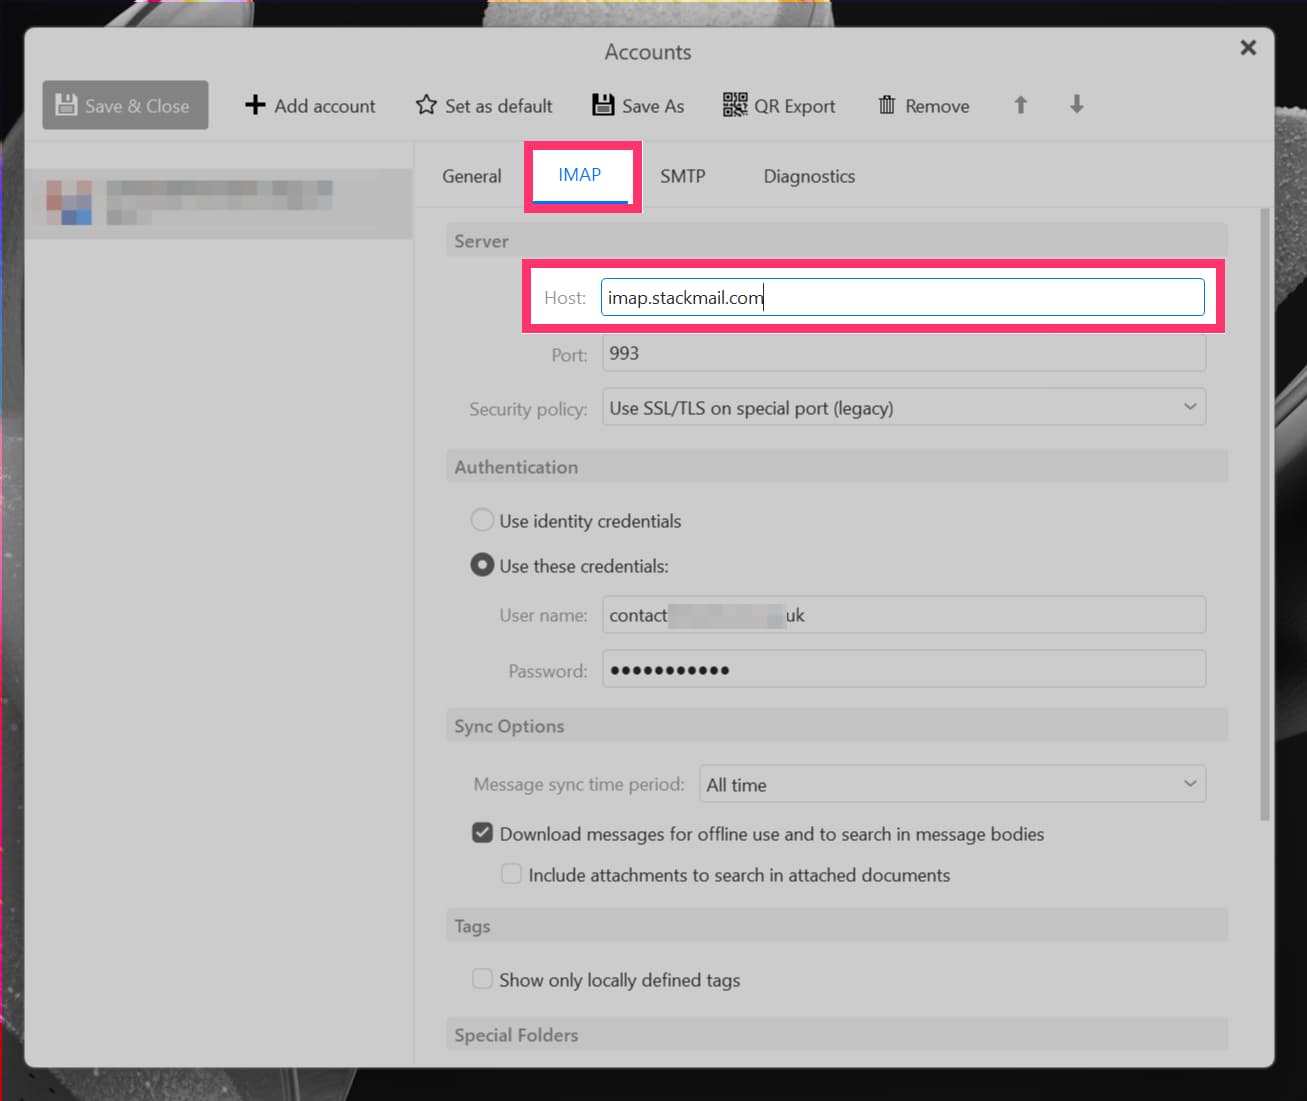Uncheck Download messages for offline use
1307x1101 pixels.
[x=482, y=833]
